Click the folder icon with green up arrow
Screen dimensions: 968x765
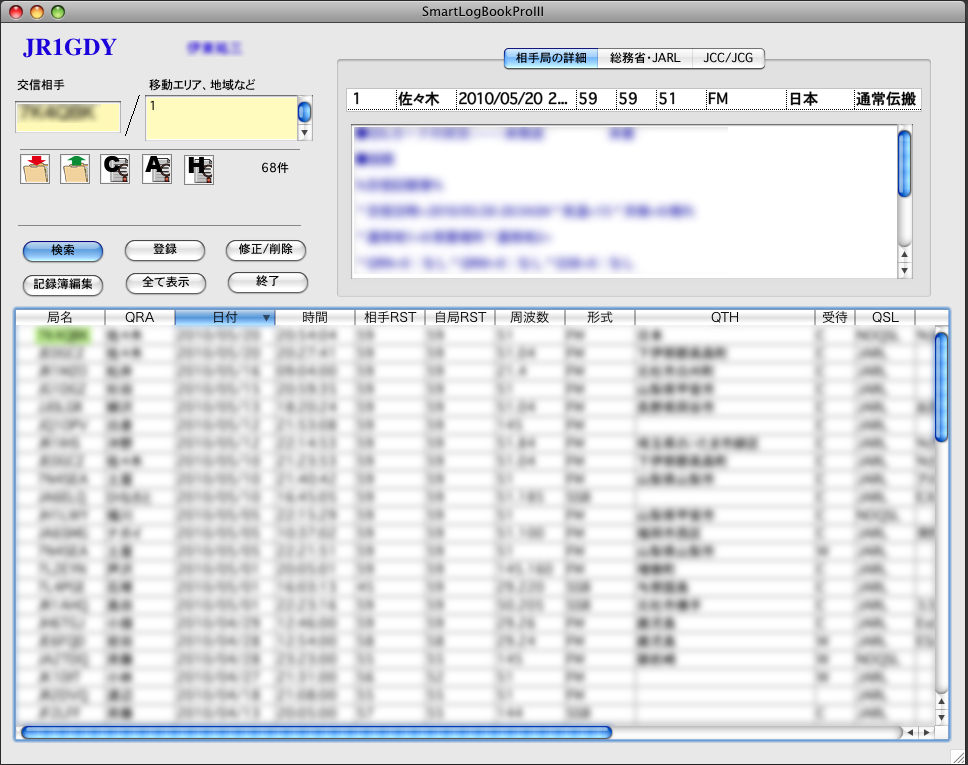pyautogui.click(x=75, y=168)
